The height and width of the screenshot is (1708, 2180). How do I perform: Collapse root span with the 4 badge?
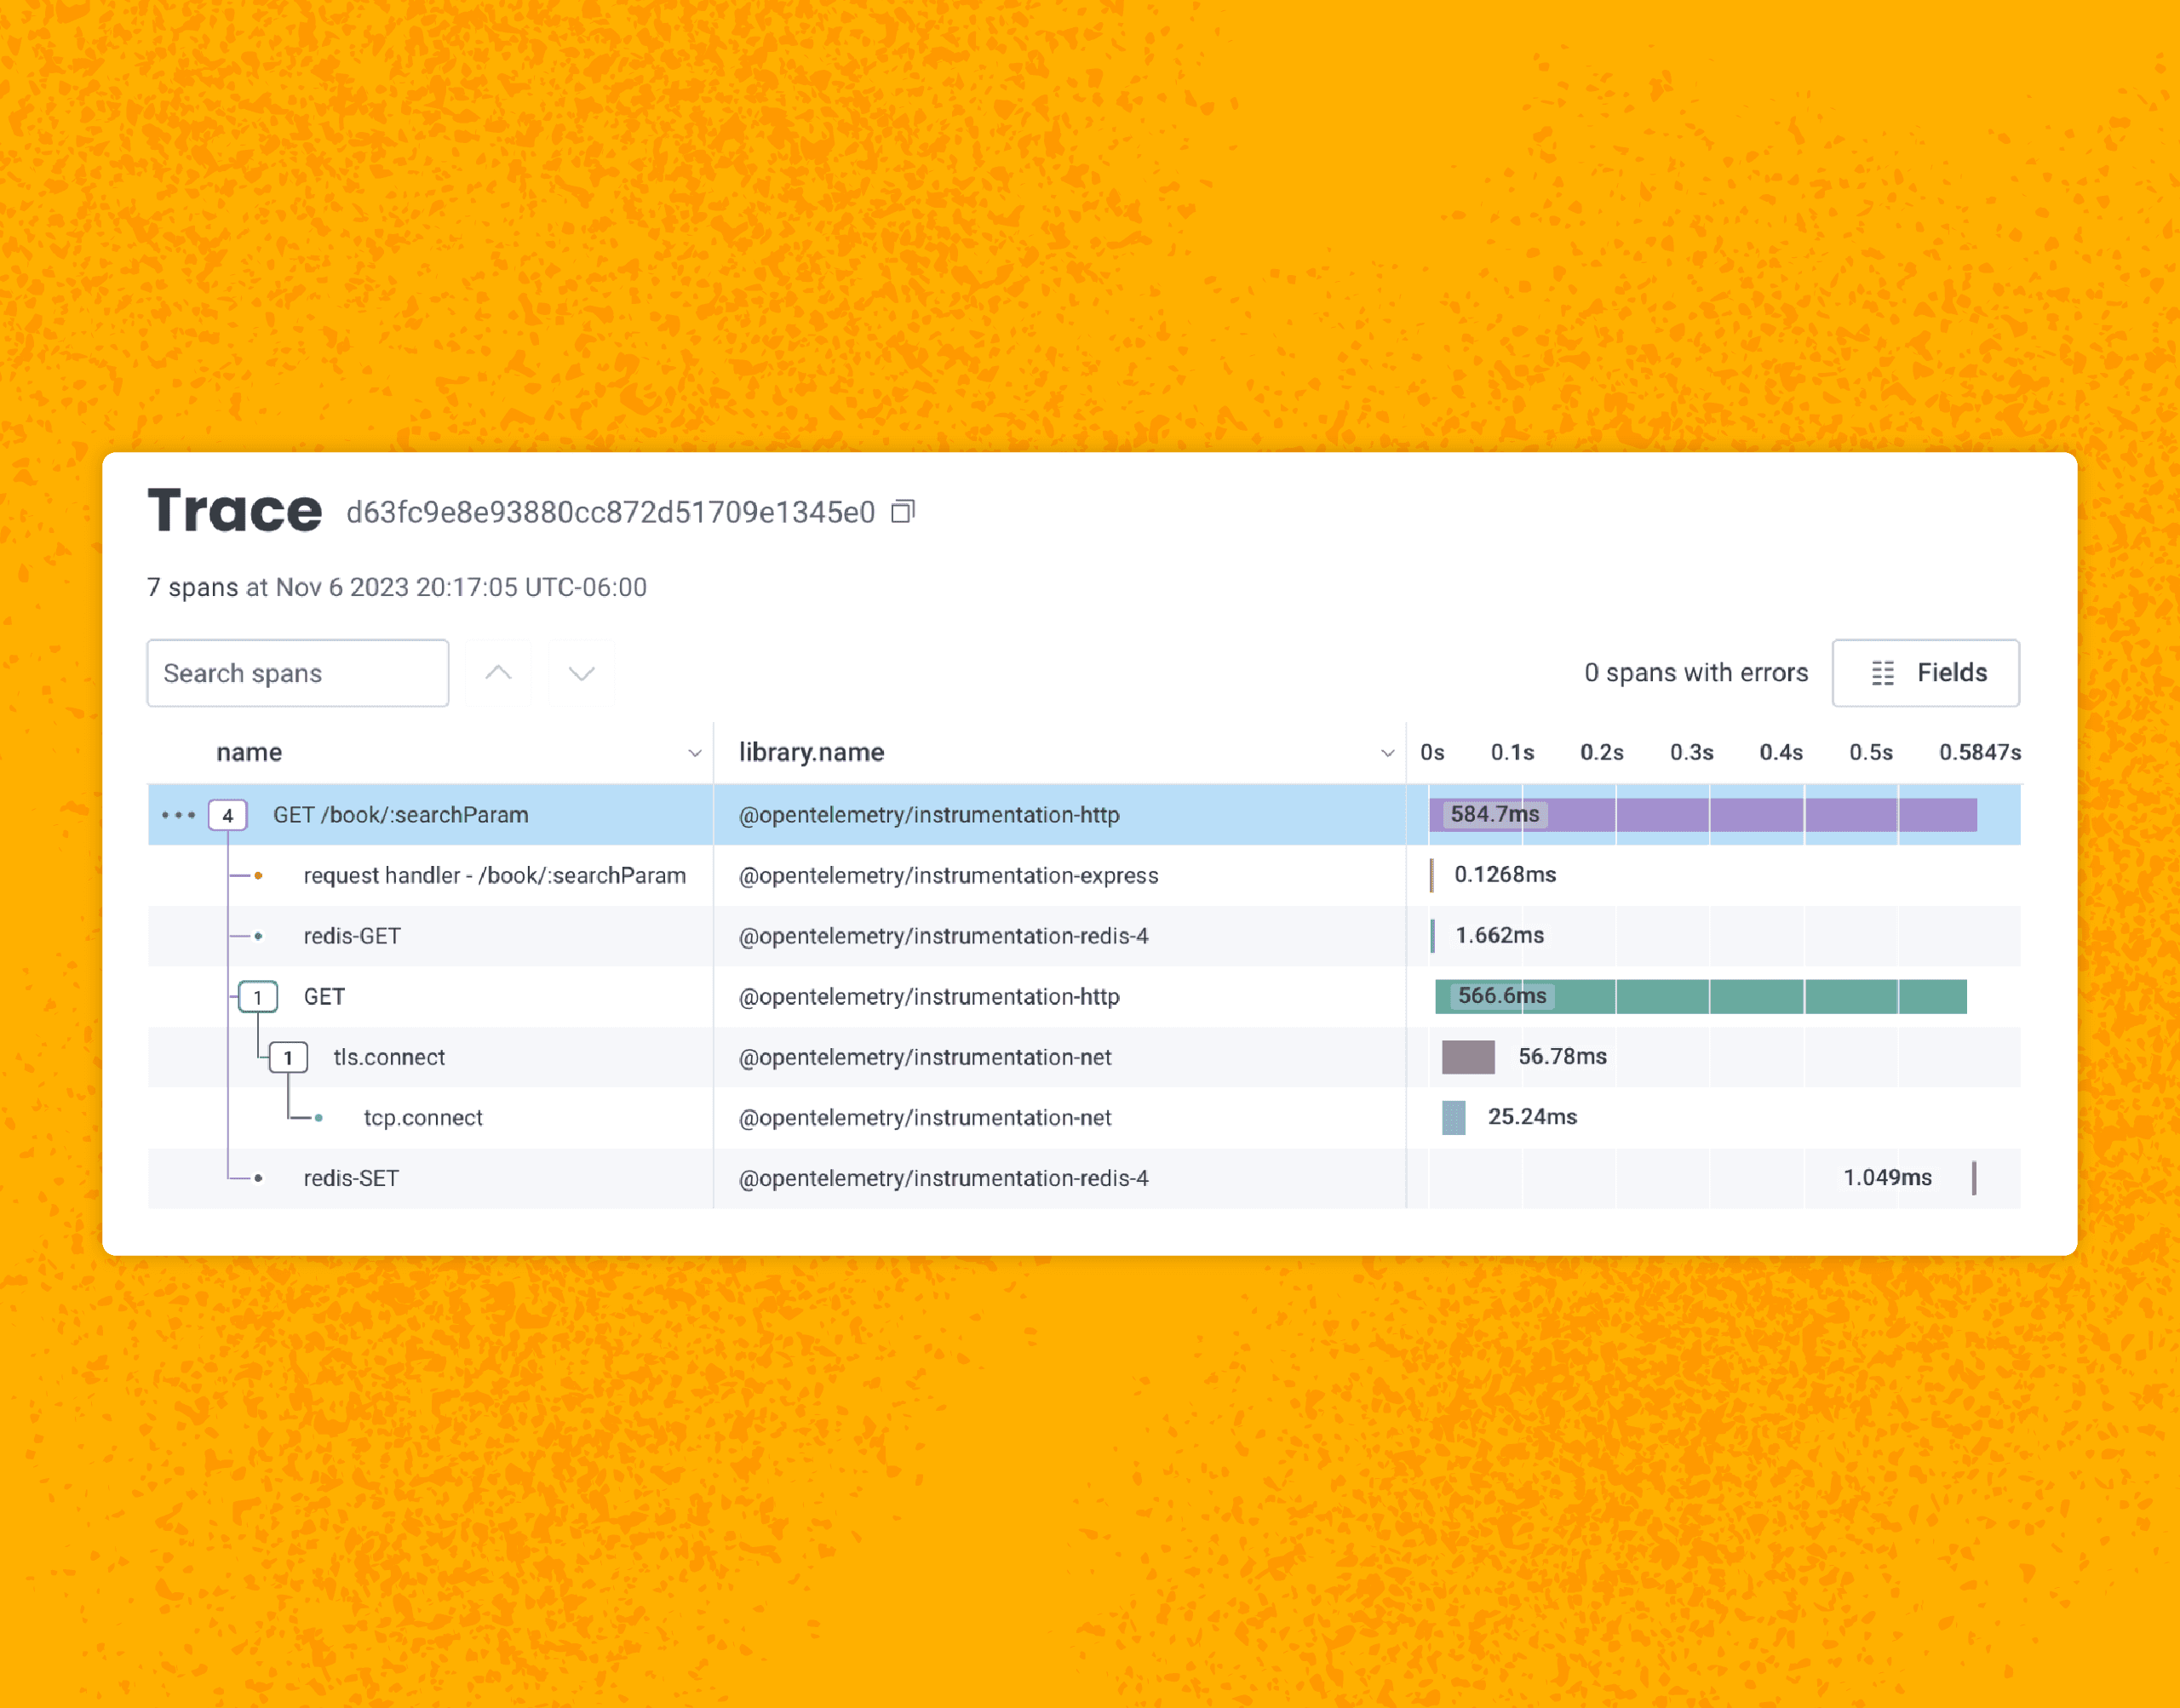[228, 815]
